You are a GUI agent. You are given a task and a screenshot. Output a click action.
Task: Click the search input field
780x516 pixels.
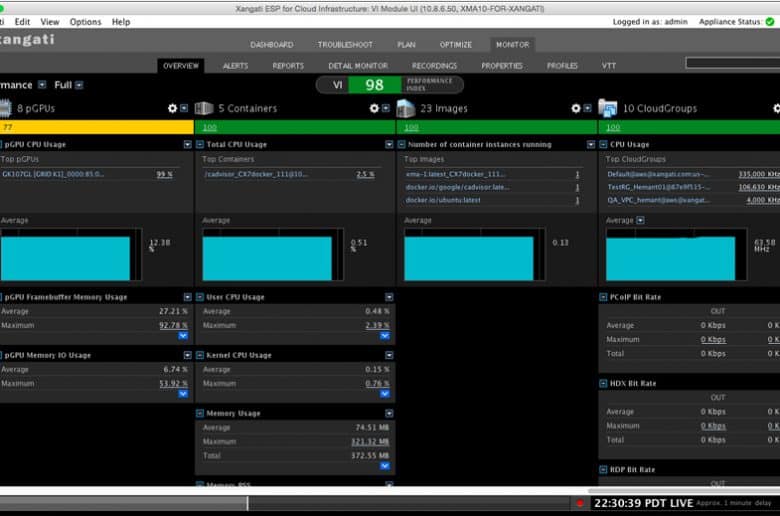tap(732, 63)
